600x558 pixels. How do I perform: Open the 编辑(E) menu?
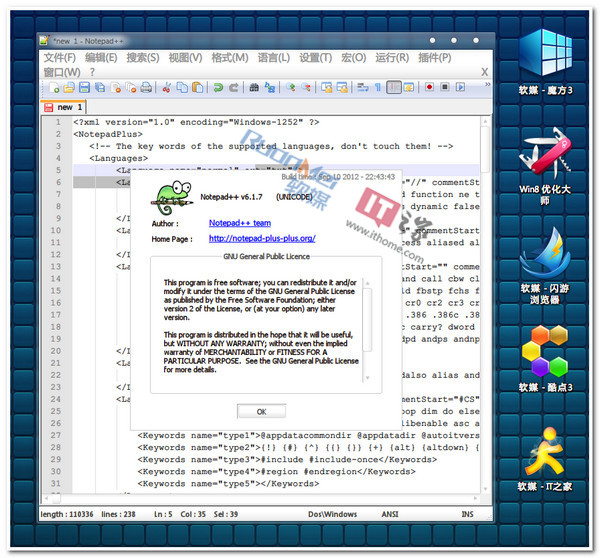pyautogui.click(x=101, y=58)
